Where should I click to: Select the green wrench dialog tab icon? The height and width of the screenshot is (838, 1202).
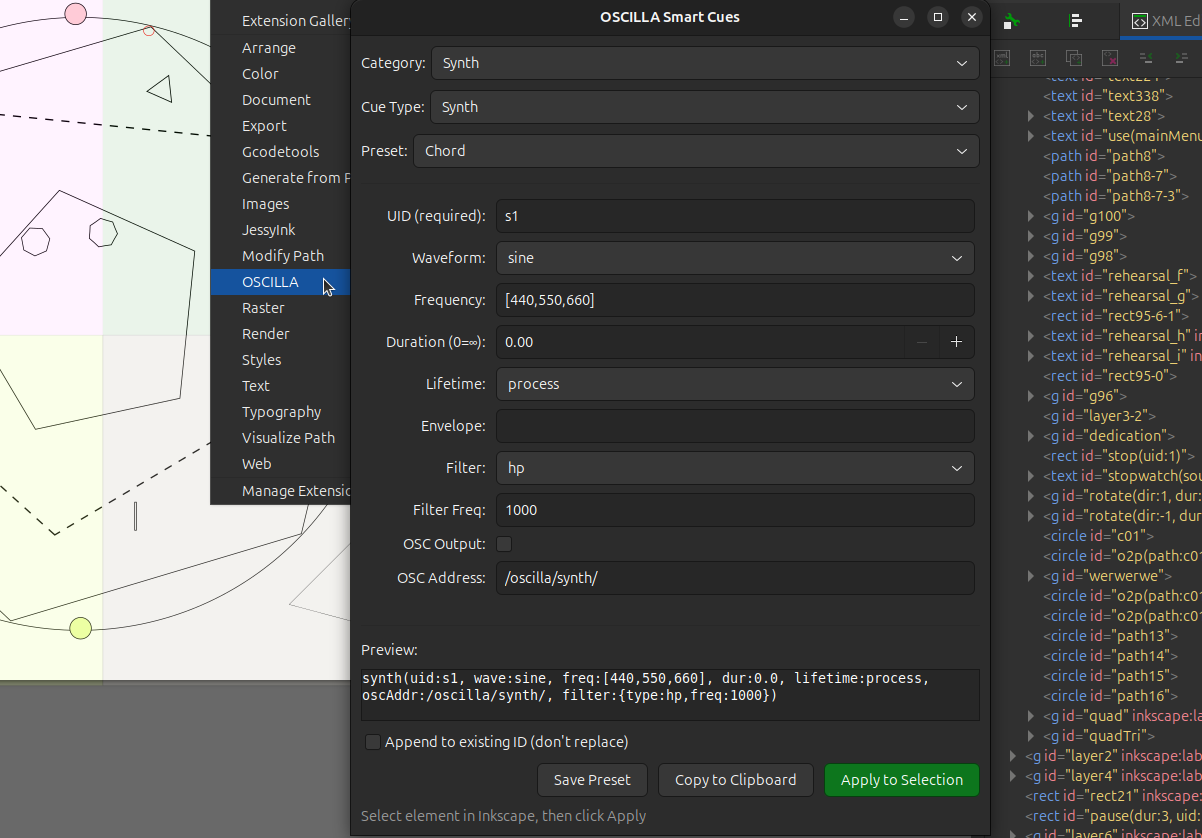1012,19
